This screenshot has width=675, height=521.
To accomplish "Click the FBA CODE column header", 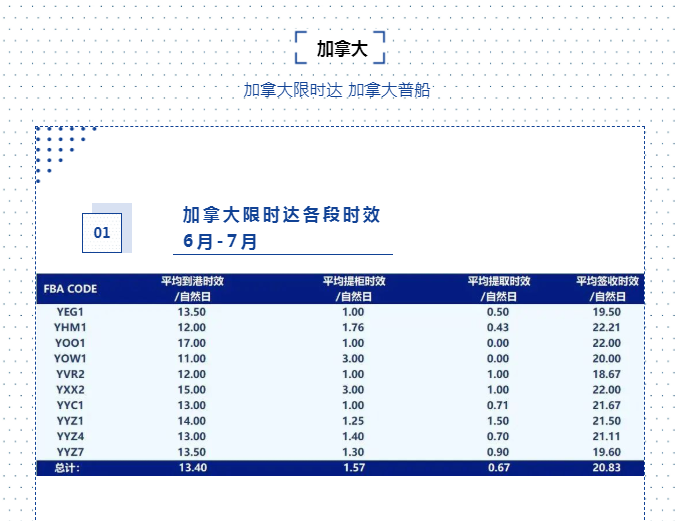I will tap(70, 289).
